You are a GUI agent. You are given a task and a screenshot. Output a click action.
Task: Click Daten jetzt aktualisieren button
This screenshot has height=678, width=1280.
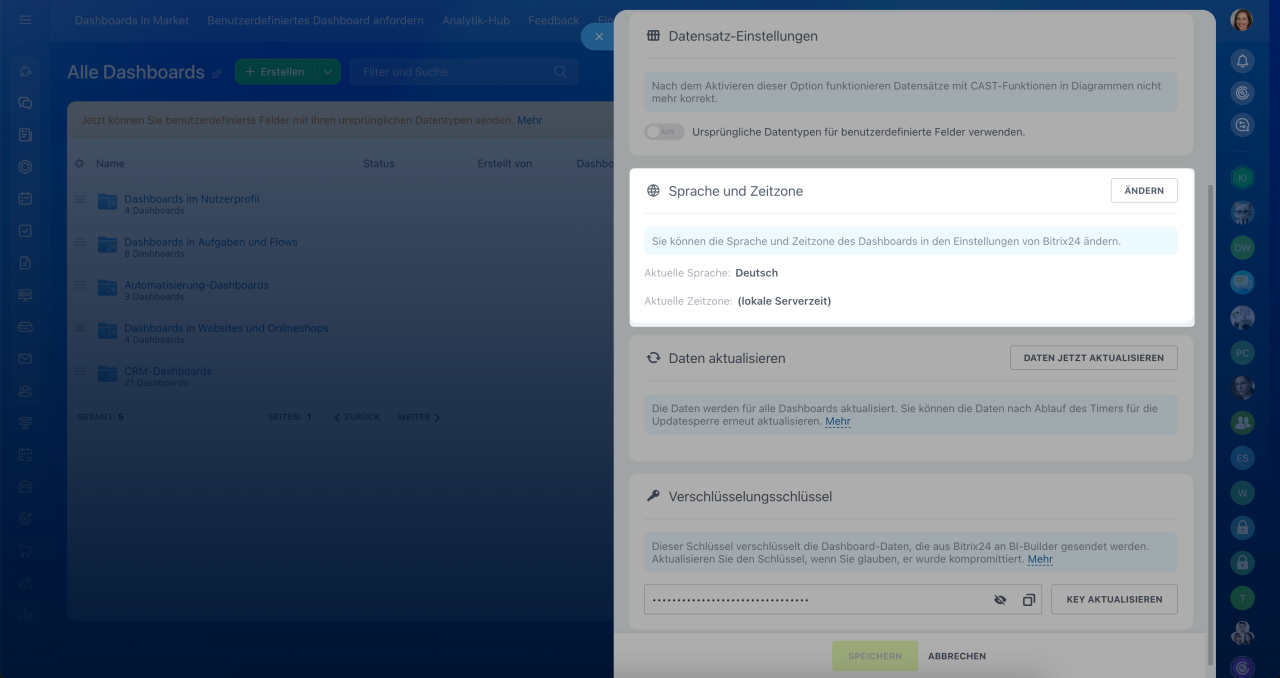click(1094, 358)
